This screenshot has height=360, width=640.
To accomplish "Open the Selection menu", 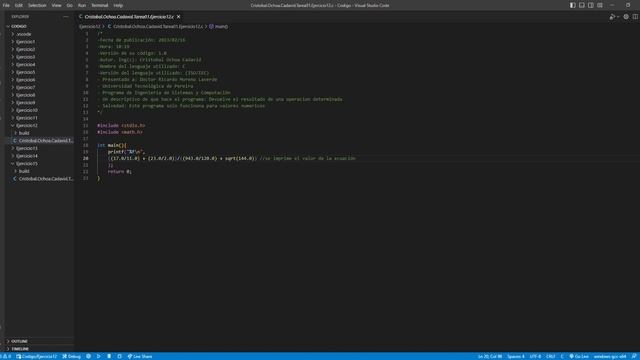I will [x=37, y=5].
